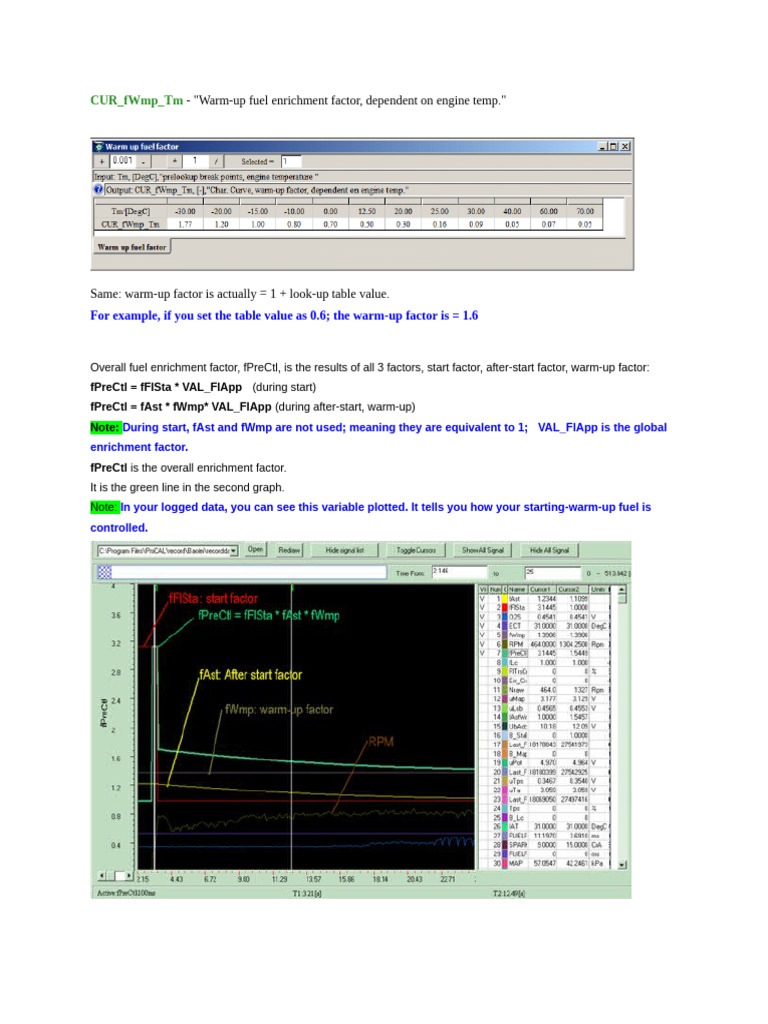Click the right cursor marker atop the graph
The width and height of the screenshot is (768, 1024).
click(291, 588)
